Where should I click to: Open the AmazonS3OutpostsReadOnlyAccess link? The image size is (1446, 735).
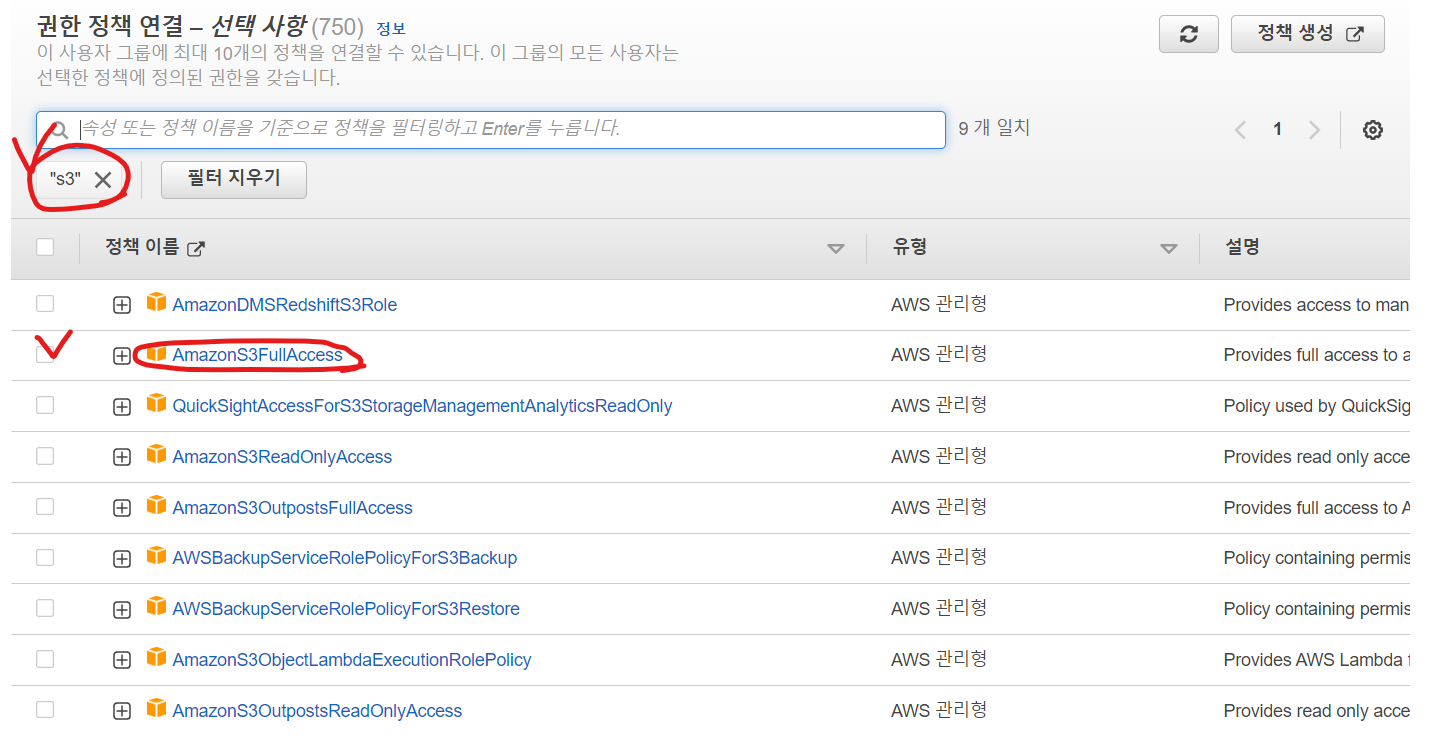pyautogui.click(x=317, y=711)
